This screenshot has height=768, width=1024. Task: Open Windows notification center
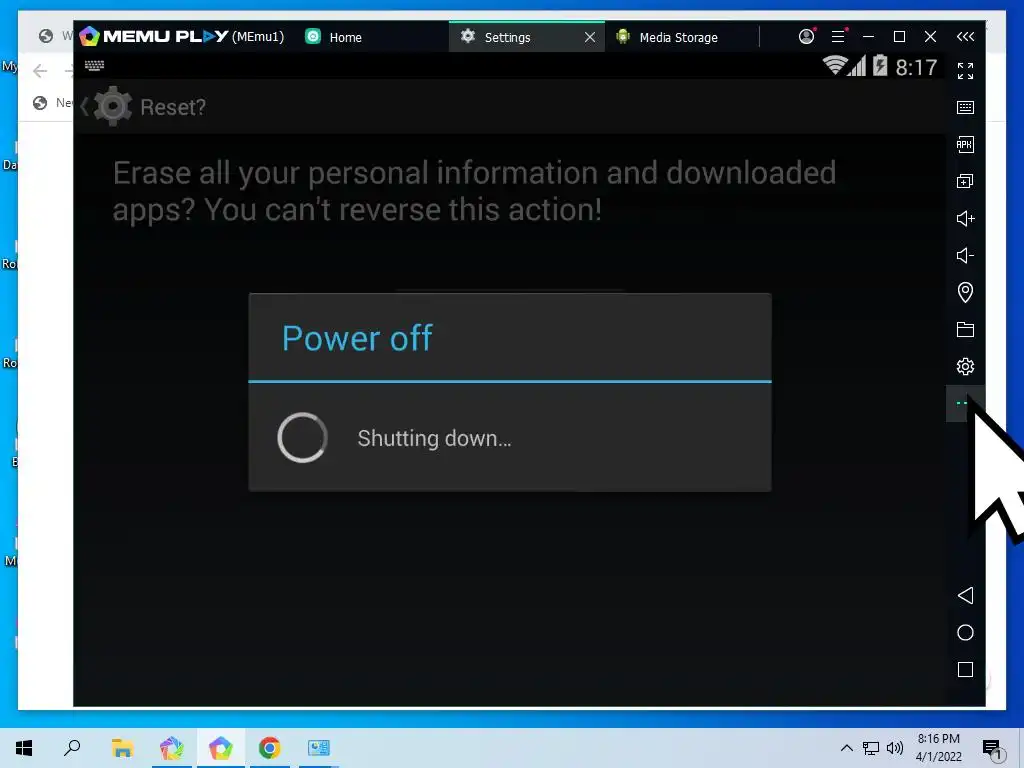click(x=992, y=748)
